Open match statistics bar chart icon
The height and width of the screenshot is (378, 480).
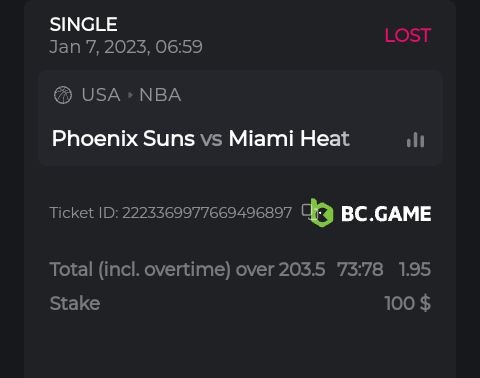415,140
